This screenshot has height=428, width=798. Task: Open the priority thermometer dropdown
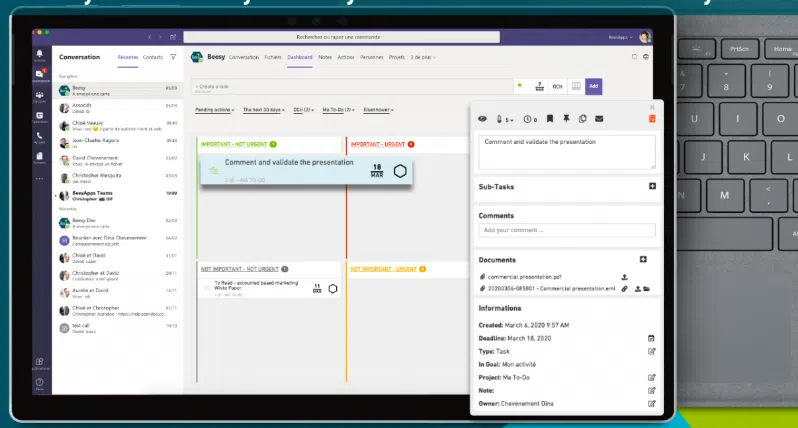[504, 119]
